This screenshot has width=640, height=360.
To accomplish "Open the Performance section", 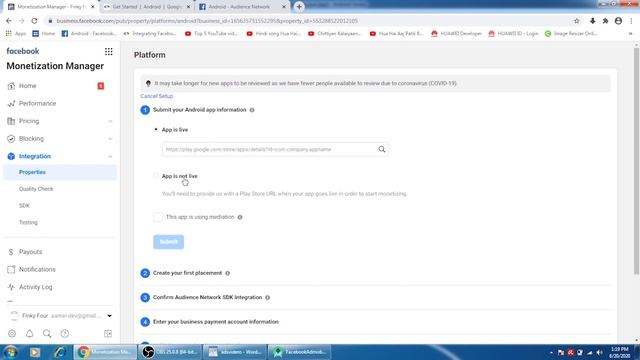I will click(37, 103).
